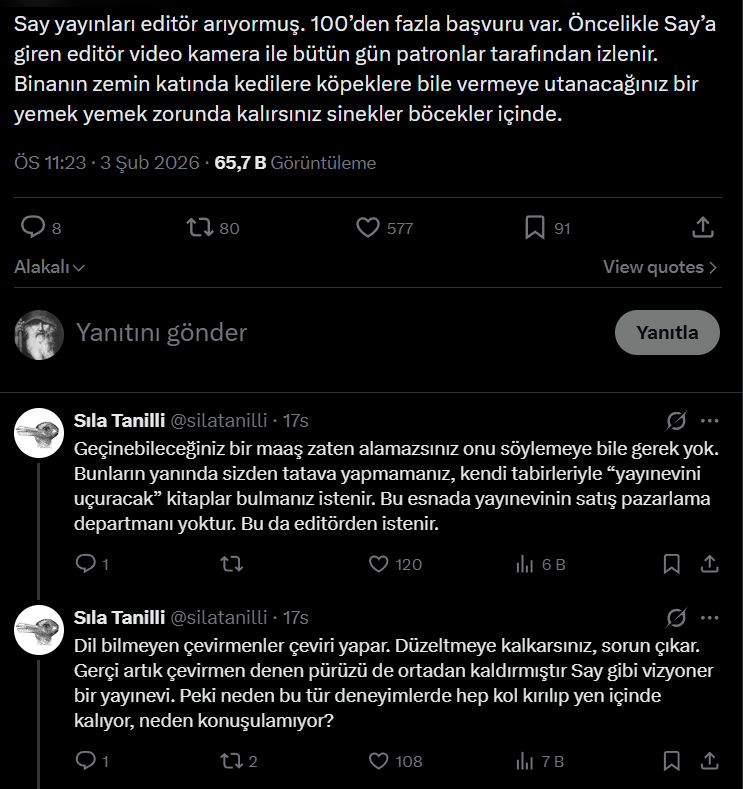Like the main tweet with 577 likes
The width and height of the screenshot is (743, 789).
(x=368, y=228)
